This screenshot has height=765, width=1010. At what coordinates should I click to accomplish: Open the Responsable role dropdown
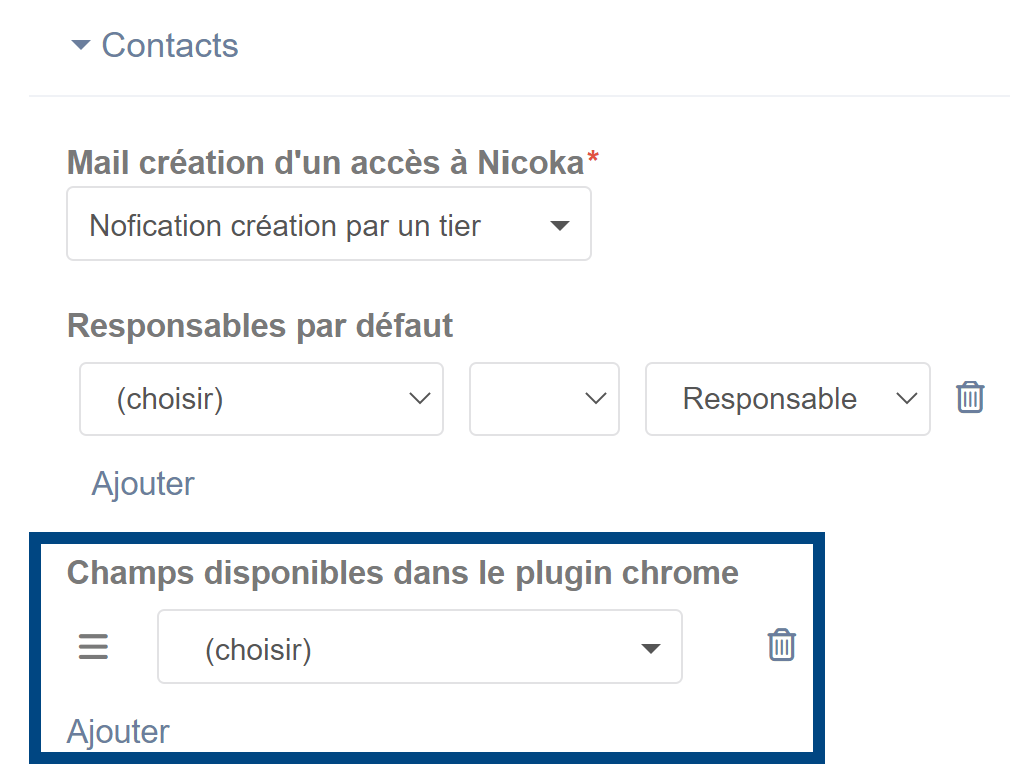point(788,399)
